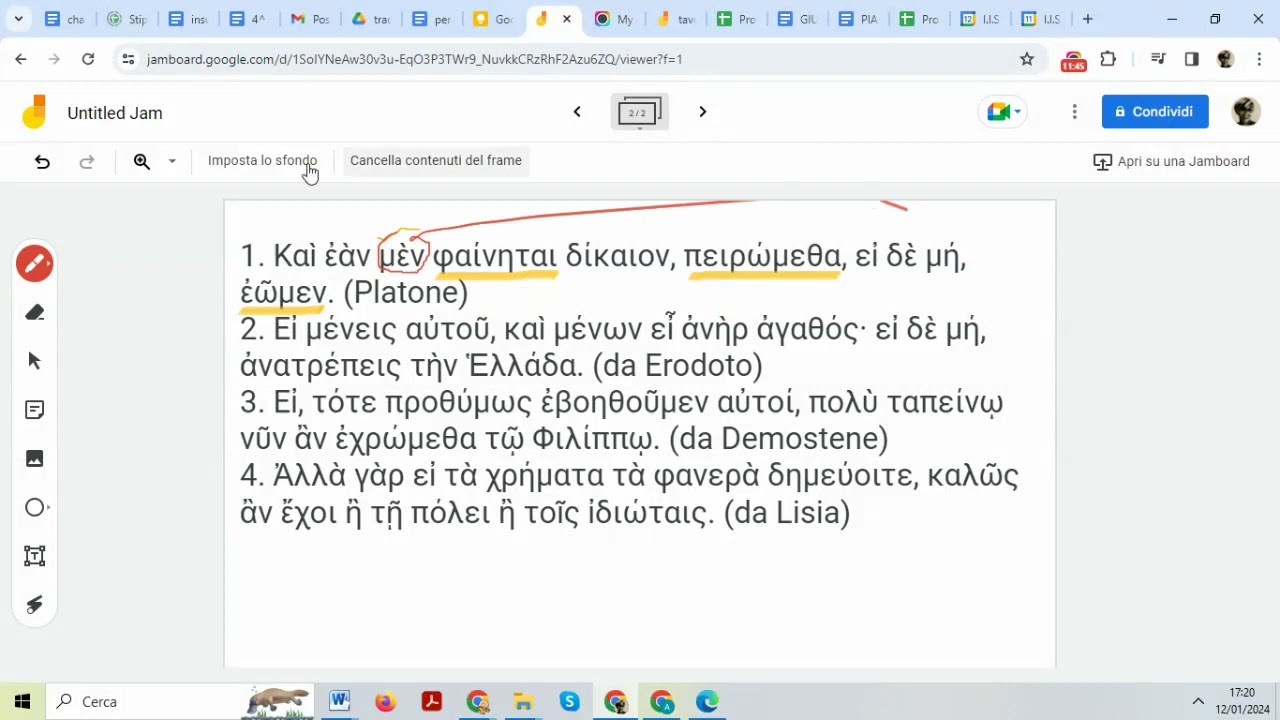This screenshot has width=1280, height=720.
Task: Select the Eraser tool
Action: pyautogui.click(x=35, y=313)
